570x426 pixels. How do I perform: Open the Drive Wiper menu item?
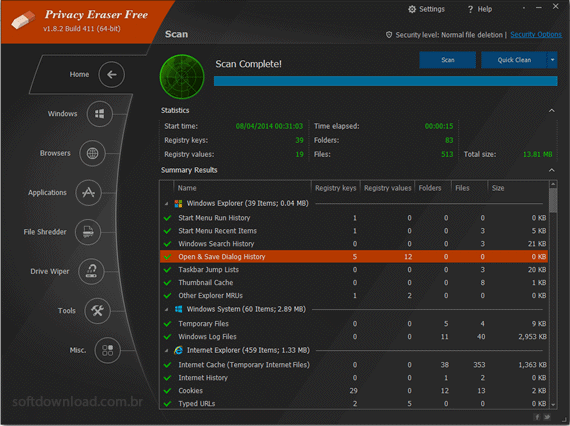[50, 272]
